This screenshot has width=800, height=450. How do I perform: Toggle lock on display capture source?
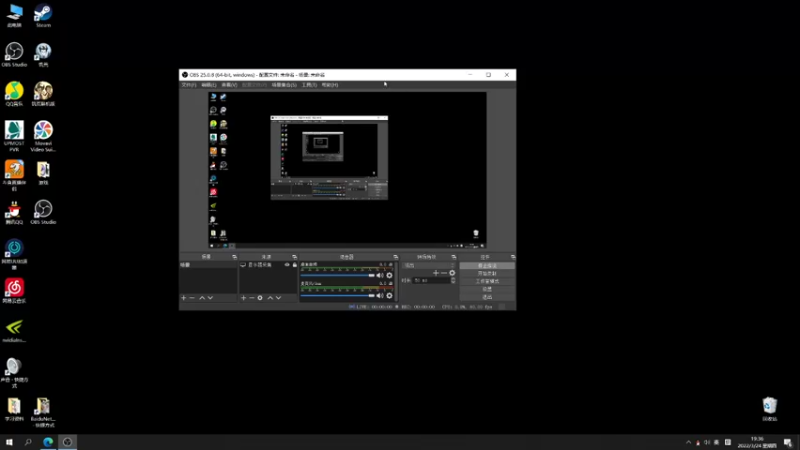point(294,265)
